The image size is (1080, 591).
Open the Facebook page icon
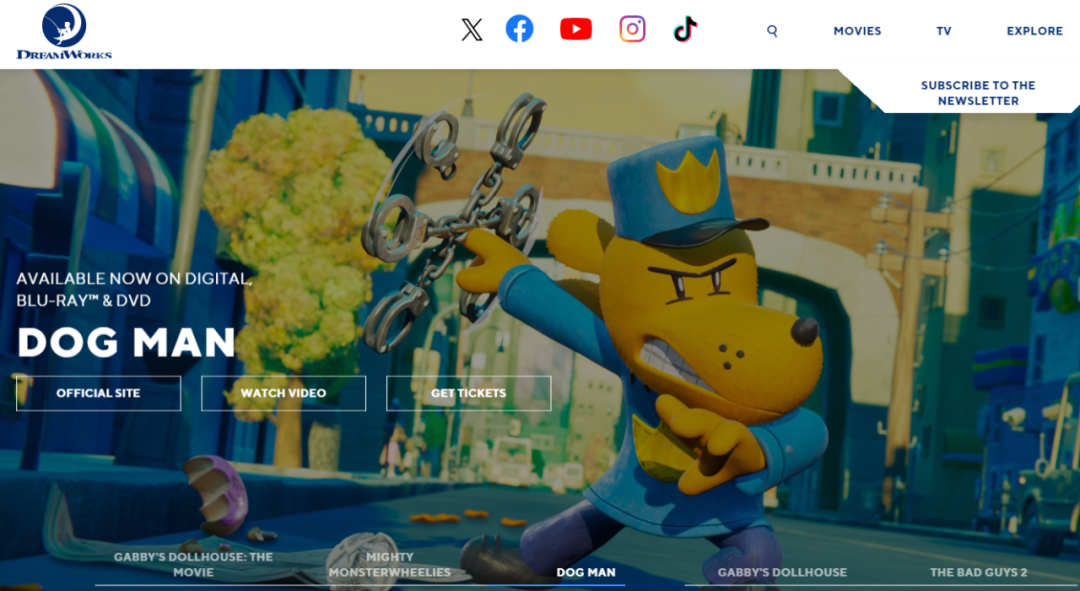click(519, 29)
